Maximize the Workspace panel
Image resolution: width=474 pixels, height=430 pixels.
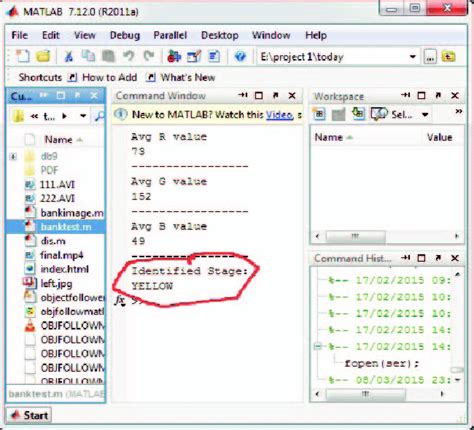pyautogui.click(x=421, y=96)
